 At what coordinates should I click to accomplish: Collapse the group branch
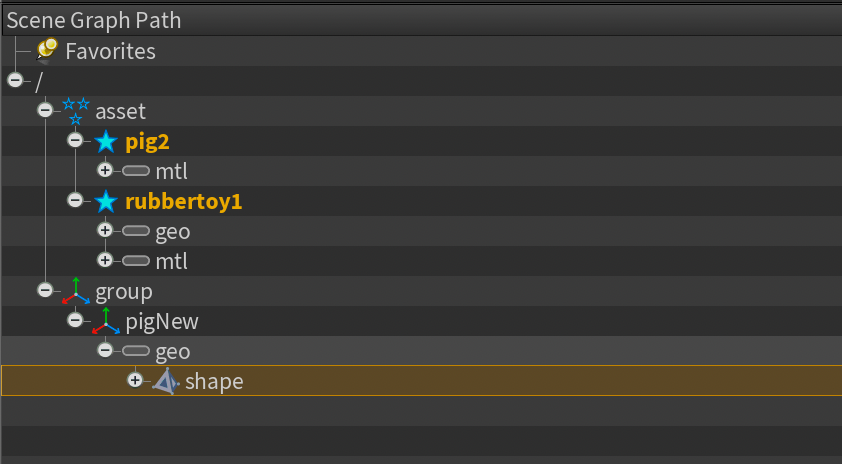pos(45,290)
